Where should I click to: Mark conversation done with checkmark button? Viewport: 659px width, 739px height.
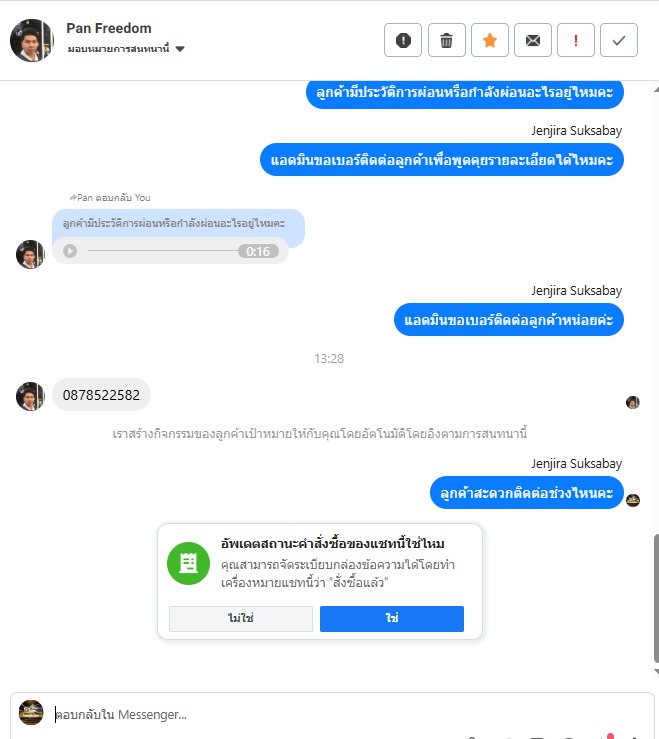(x=619, y=40)
